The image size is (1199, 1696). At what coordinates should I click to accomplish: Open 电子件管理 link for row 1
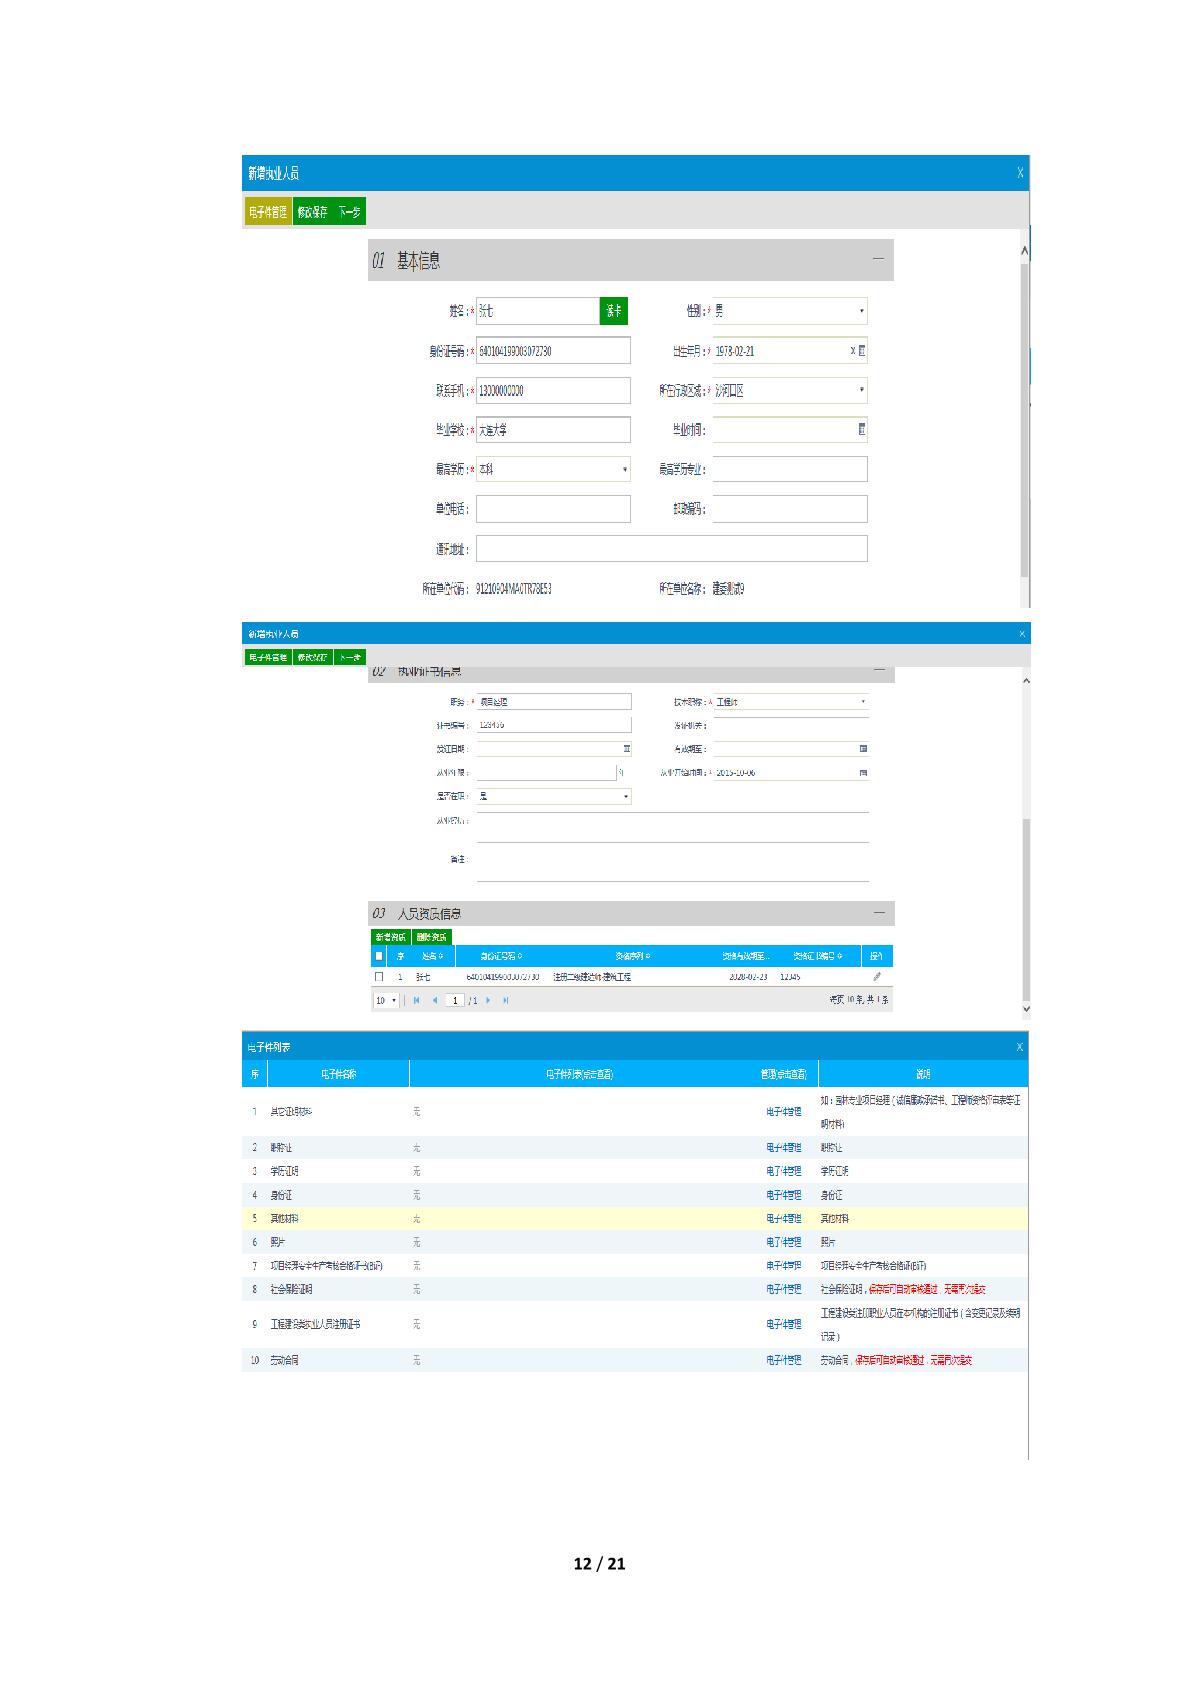784,1112
